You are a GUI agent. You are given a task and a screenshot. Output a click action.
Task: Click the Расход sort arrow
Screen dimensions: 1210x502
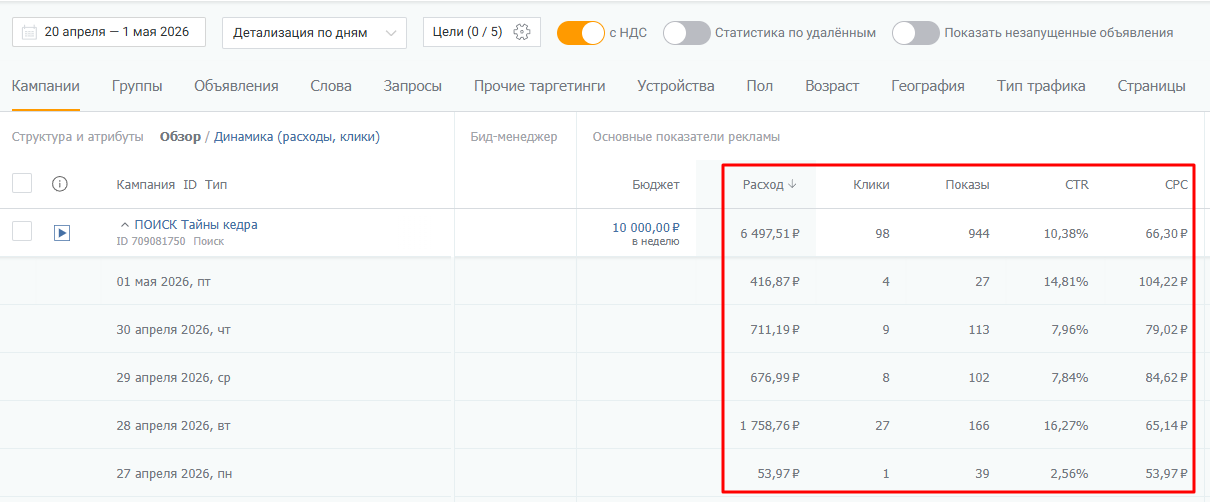tap(793, 184)
